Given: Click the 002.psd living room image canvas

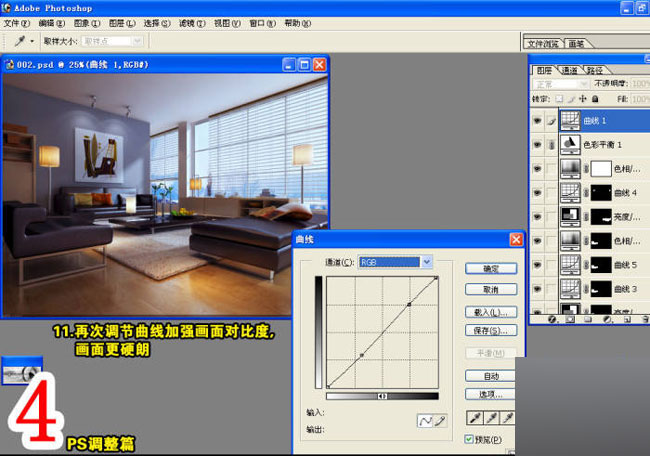Looking at the screenshot, I should tap(166, 195).
